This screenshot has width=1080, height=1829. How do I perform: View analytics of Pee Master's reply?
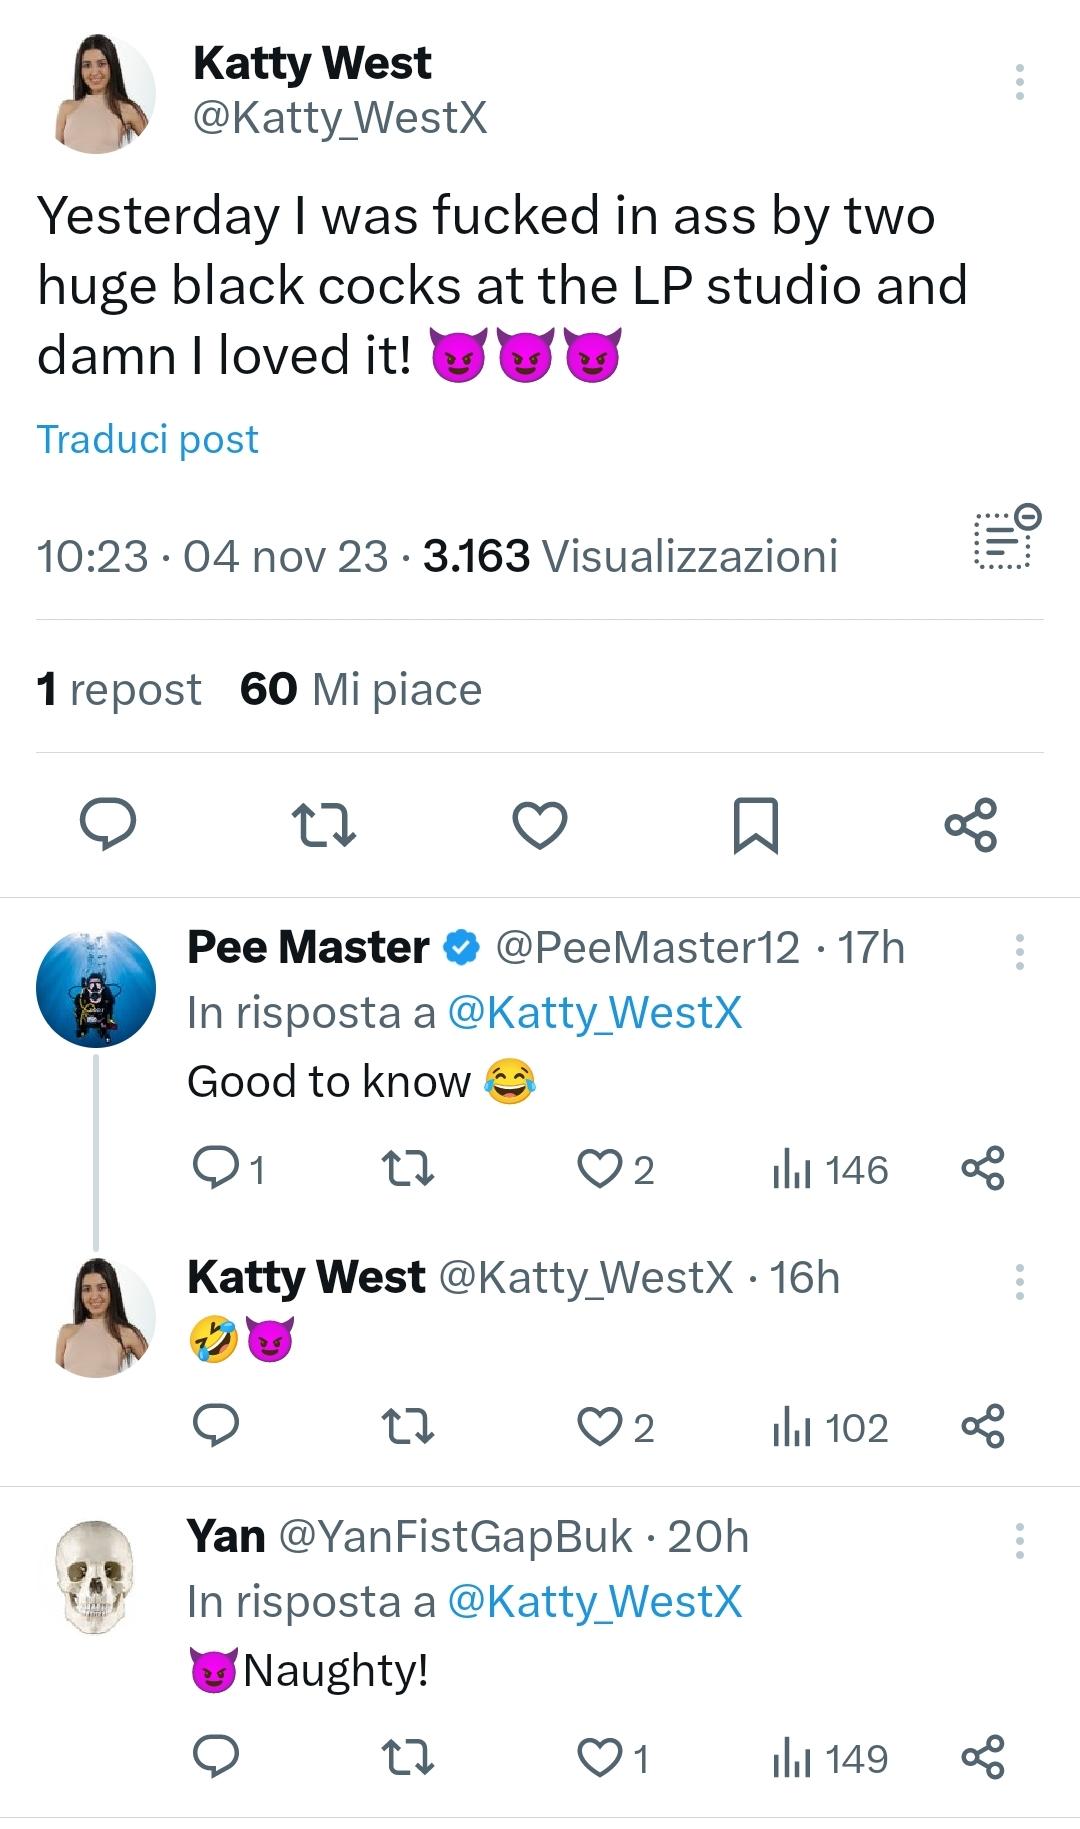point(830,1170)
